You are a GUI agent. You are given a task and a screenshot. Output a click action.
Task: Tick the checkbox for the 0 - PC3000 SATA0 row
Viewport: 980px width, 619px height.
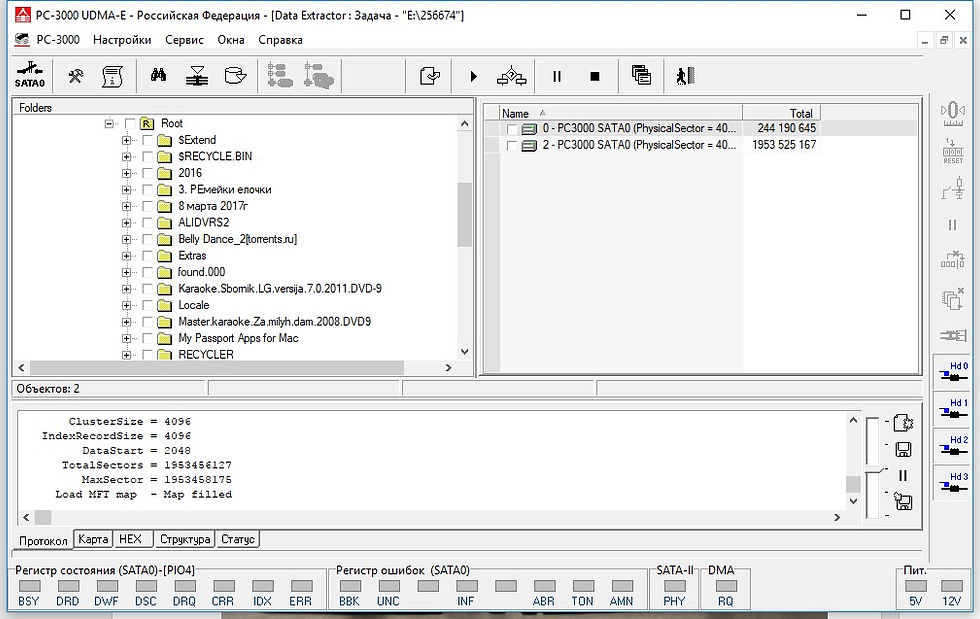coord(511,129)
